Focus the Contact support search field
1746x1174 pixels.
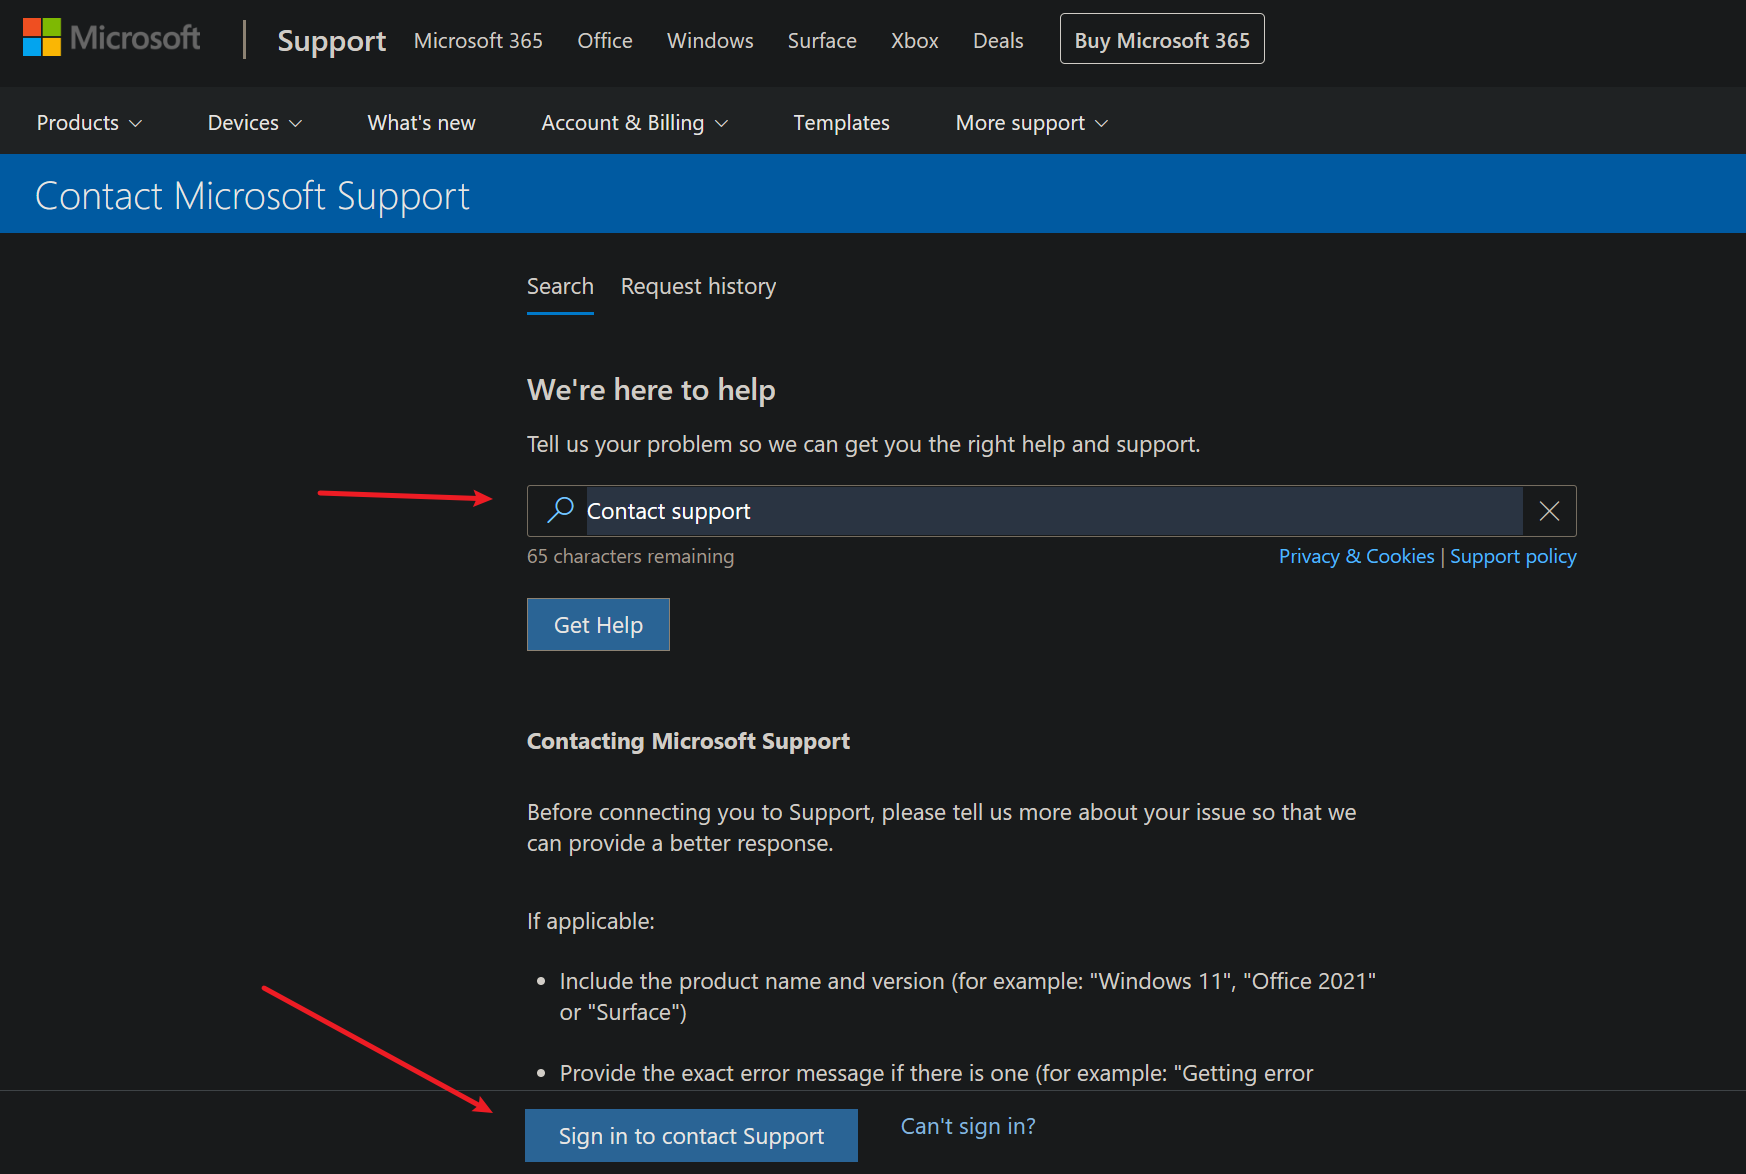pos(1054,511)
